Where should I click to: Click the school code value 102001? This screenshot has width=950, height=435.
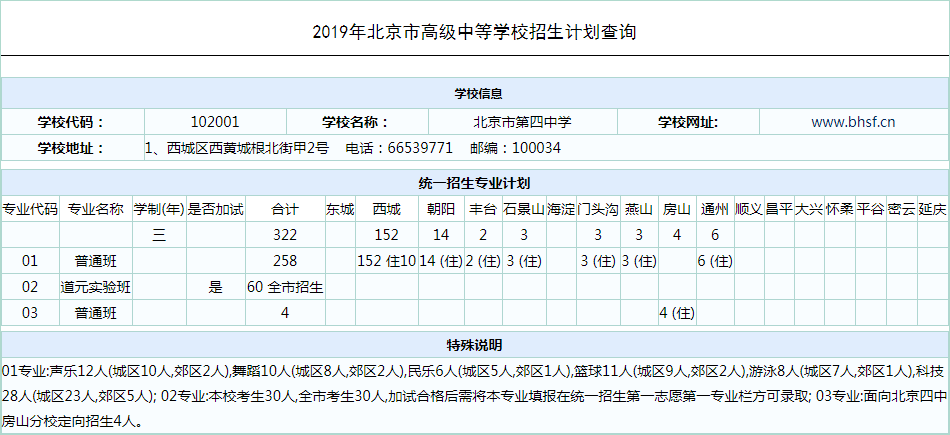(215, 122)
